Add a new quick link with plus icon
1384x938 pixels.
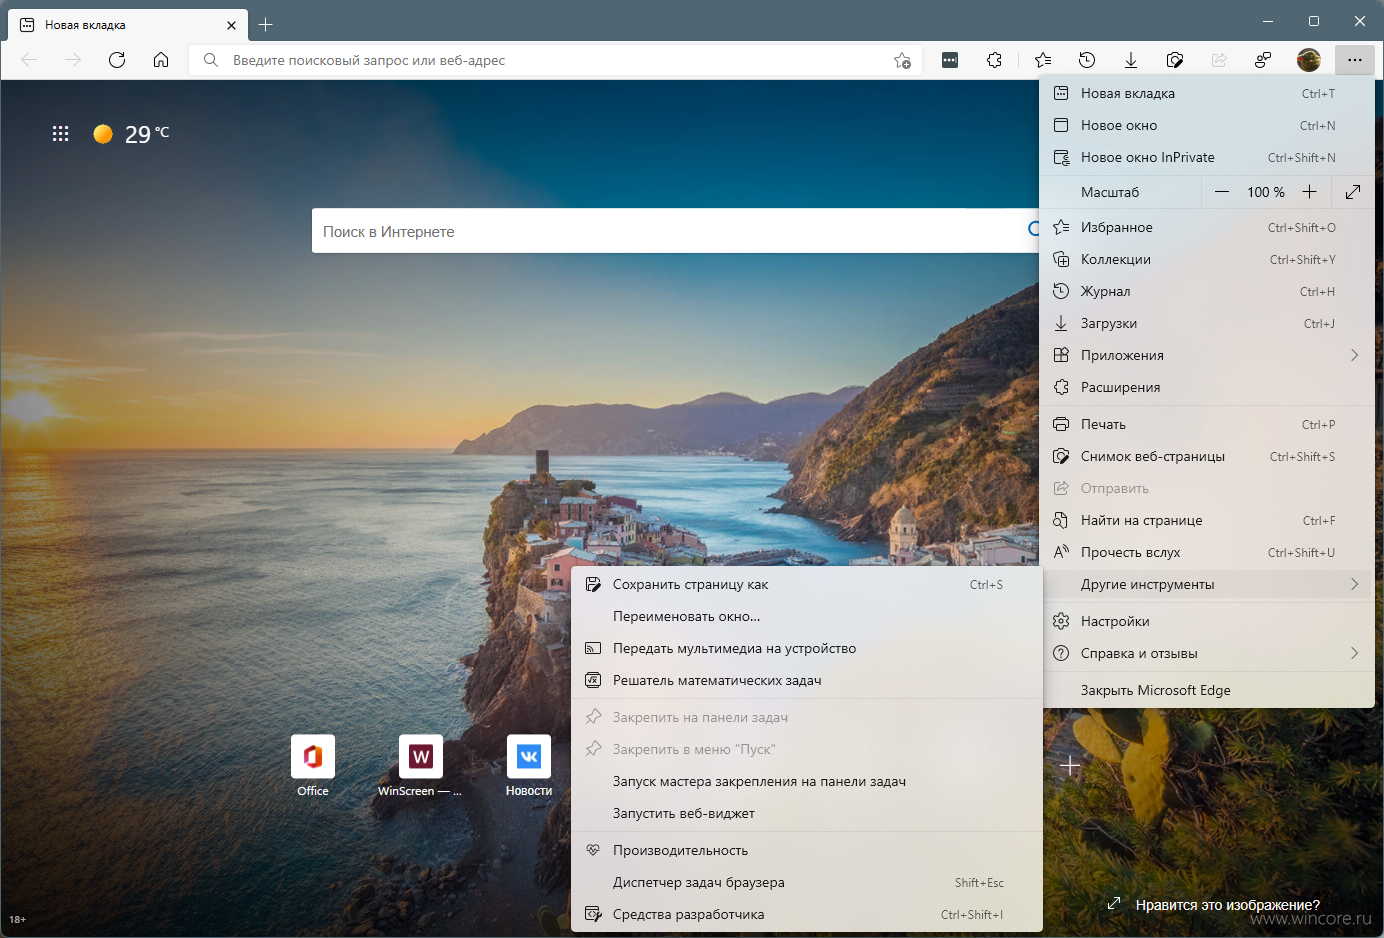tap(1070, 765)
